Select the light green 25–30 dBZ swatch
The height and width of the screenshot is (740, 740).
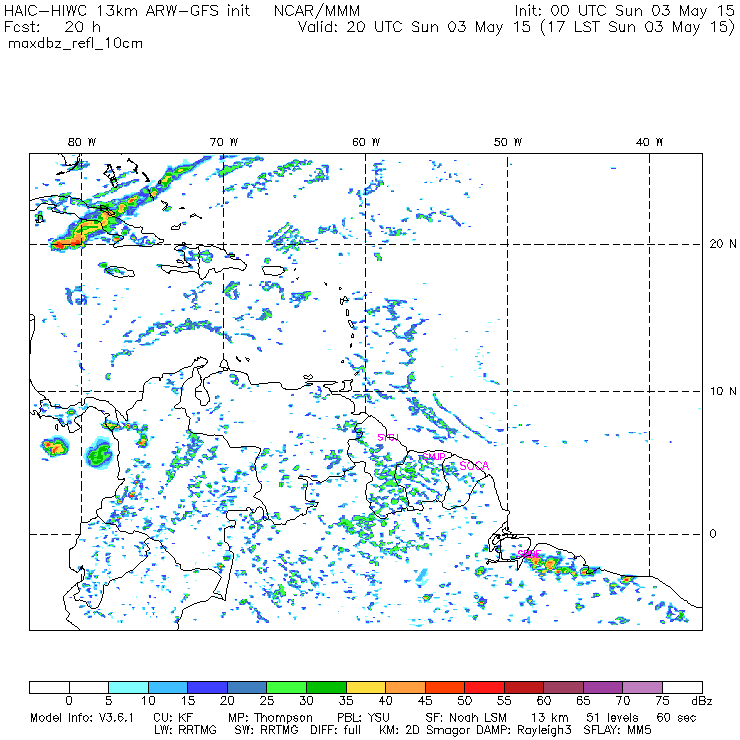coord(286,687)
